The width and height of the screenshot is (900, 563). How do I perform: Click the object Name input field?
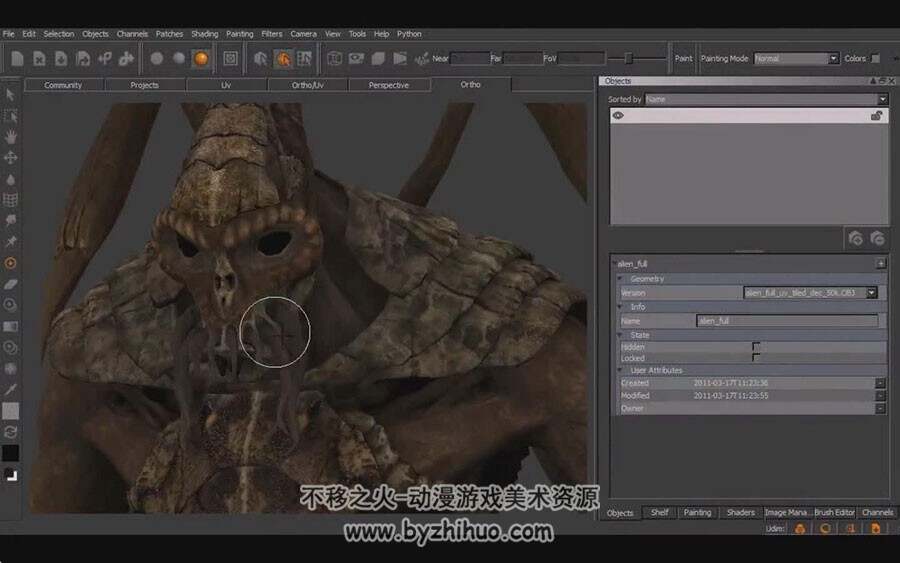point(787,321)
